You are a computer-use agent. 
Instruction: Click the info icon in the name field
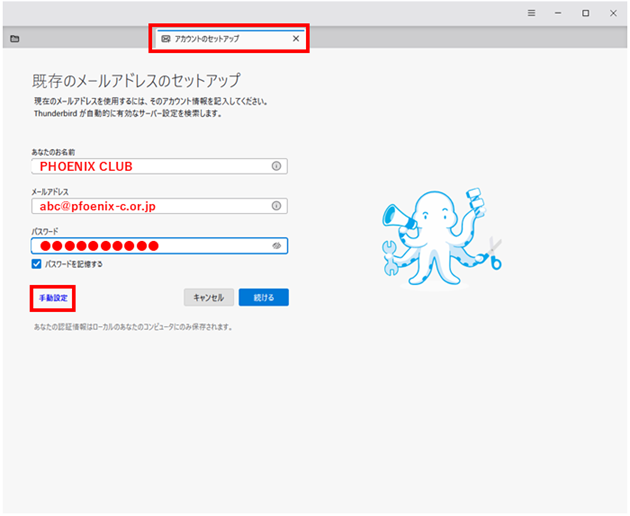(277, 166)
